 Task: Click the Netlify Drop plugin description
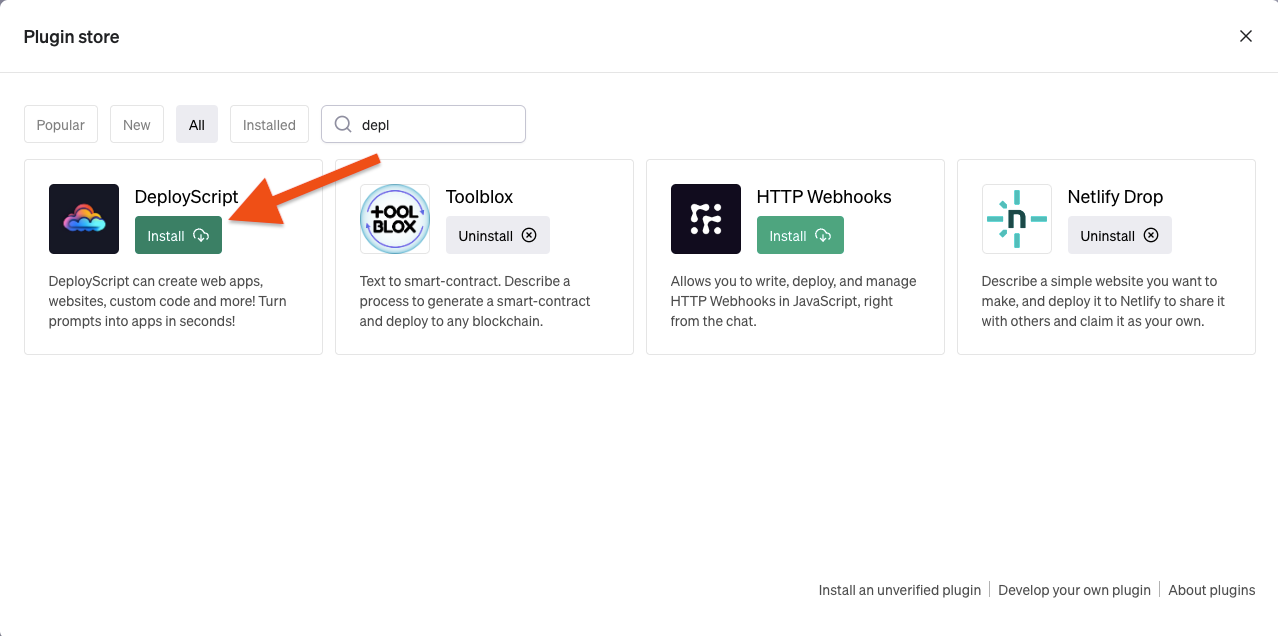click(x=1103, y=301)
